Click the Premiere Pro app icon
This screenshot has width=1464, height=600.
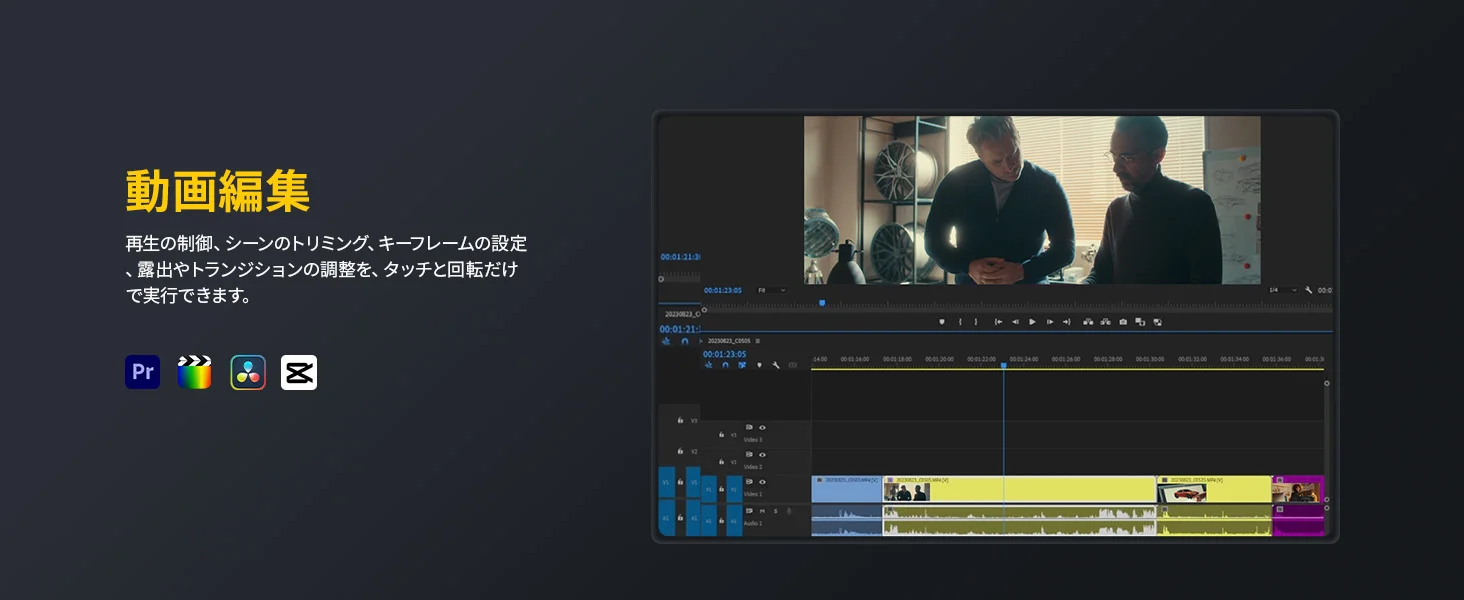[x=142, y=372]
